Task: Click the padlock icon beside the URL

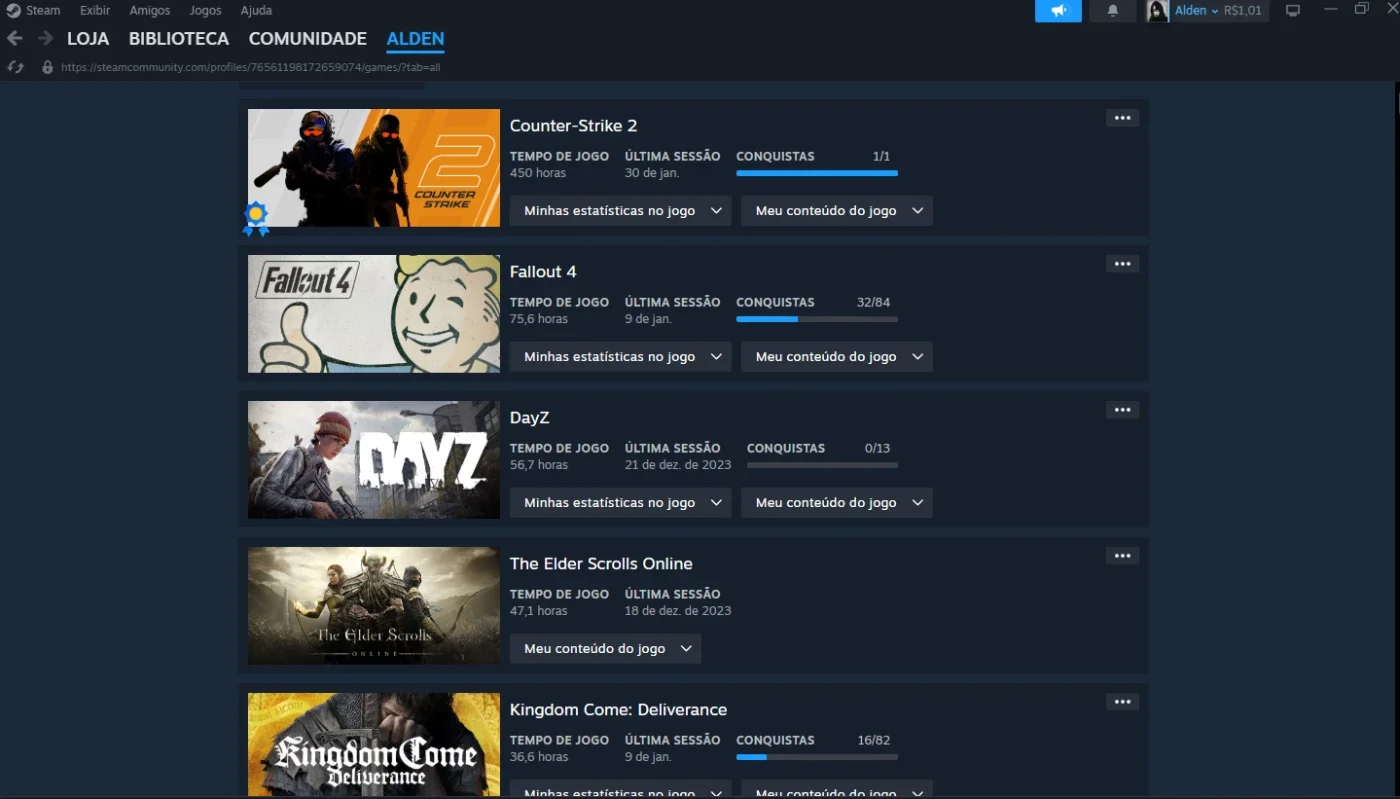Action: [47, 67]
